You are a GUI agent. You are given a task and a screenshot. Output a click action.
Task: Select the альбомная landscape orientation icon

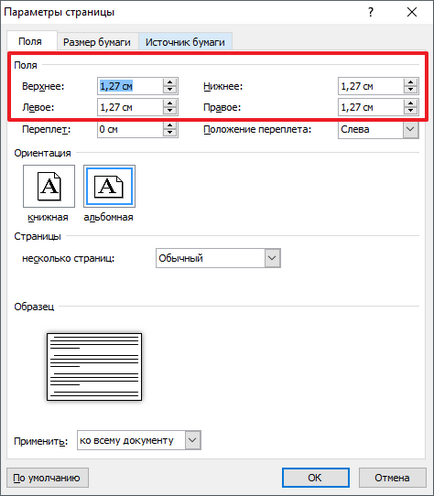tap(109, 186)
